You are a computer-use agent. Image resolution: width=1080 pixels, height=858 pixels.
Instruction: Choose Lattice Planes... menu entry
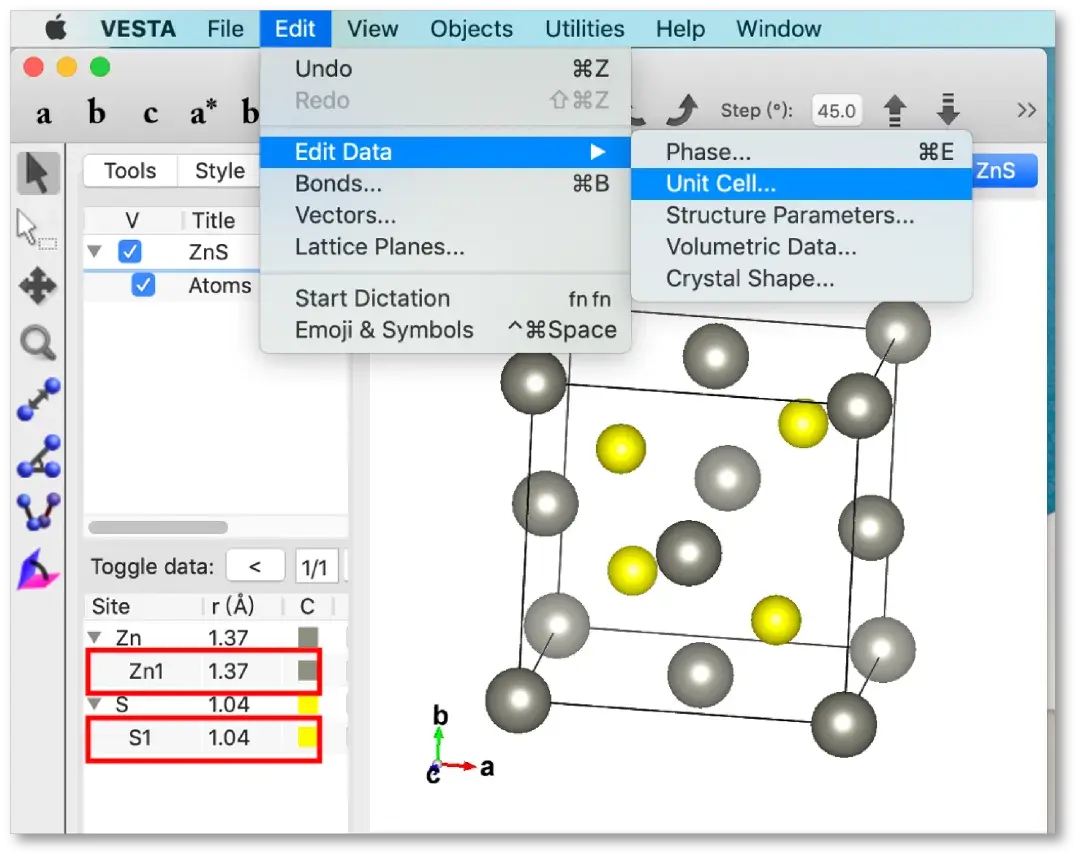446,247
